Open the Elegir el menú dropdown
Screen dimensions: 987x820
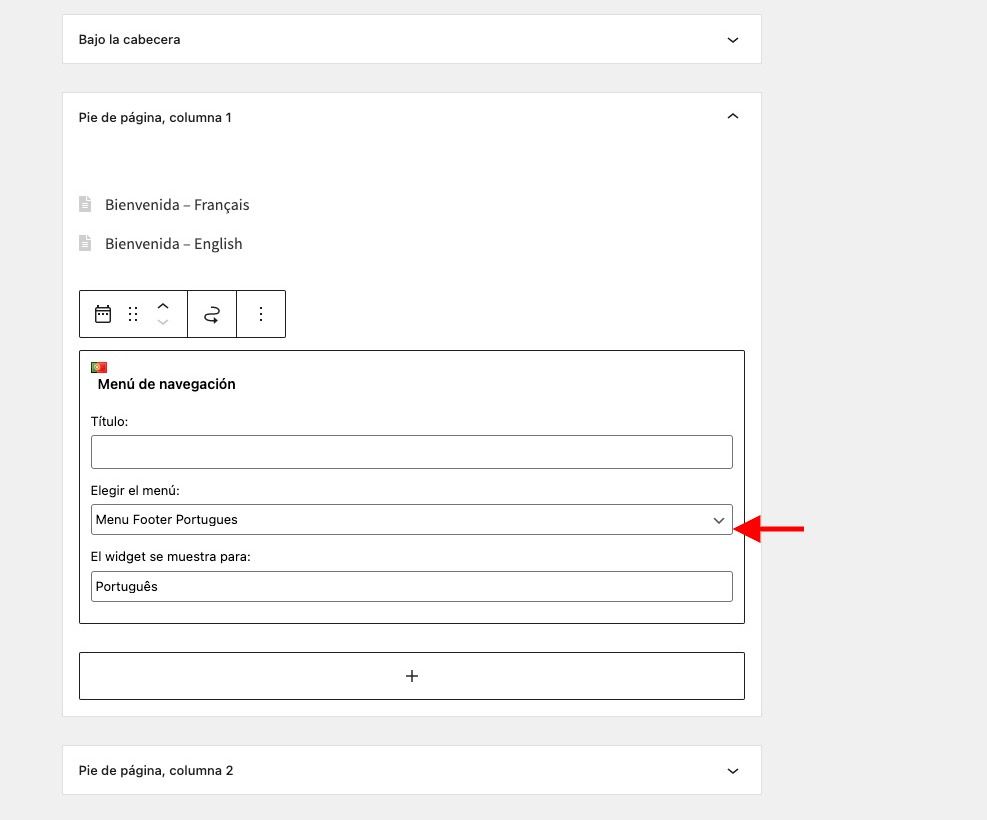412,520
